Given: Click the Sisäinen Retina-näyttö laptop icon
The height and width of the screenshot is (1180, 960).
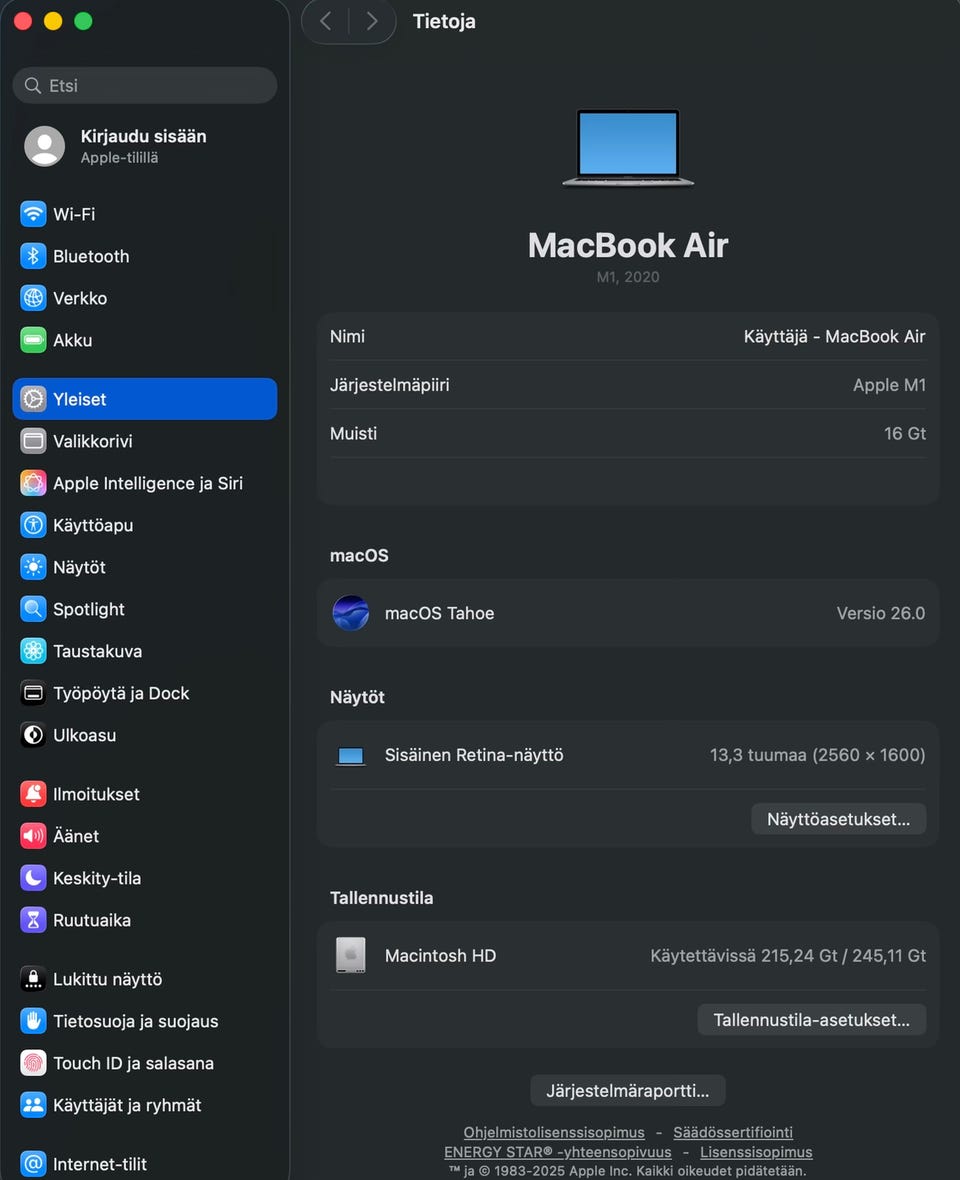Looking at the screenshot, I should click(351, 756).
